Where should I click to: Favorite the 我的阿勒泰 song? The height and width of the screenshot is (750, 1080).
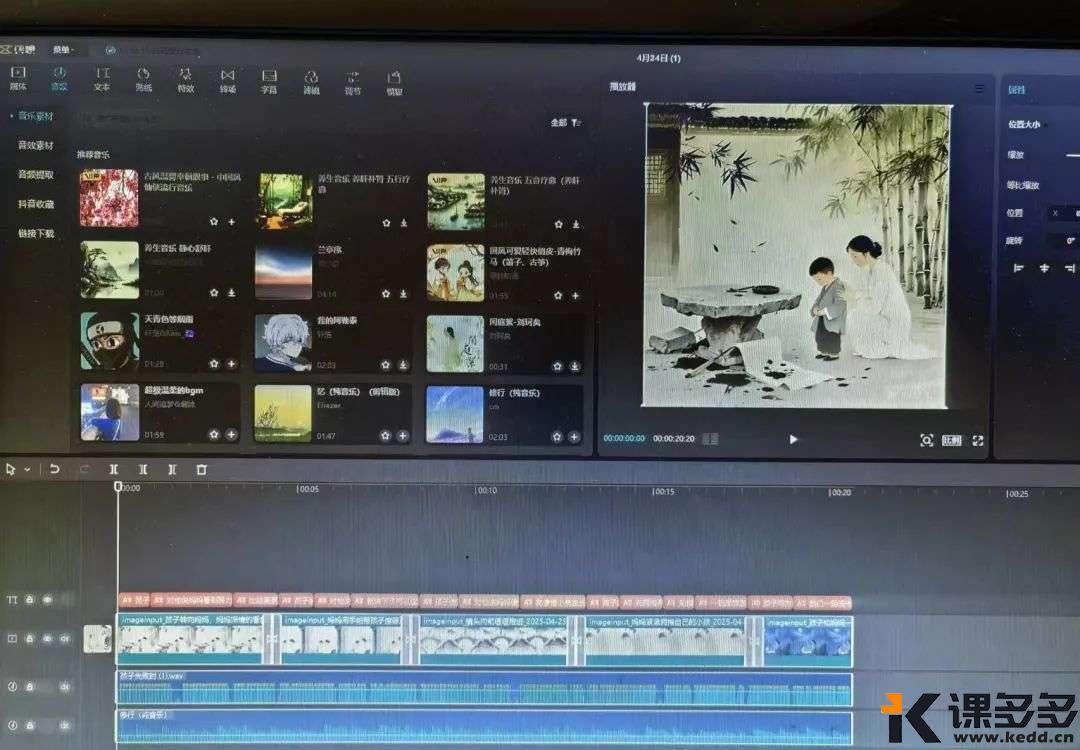[x=386, y=365]
